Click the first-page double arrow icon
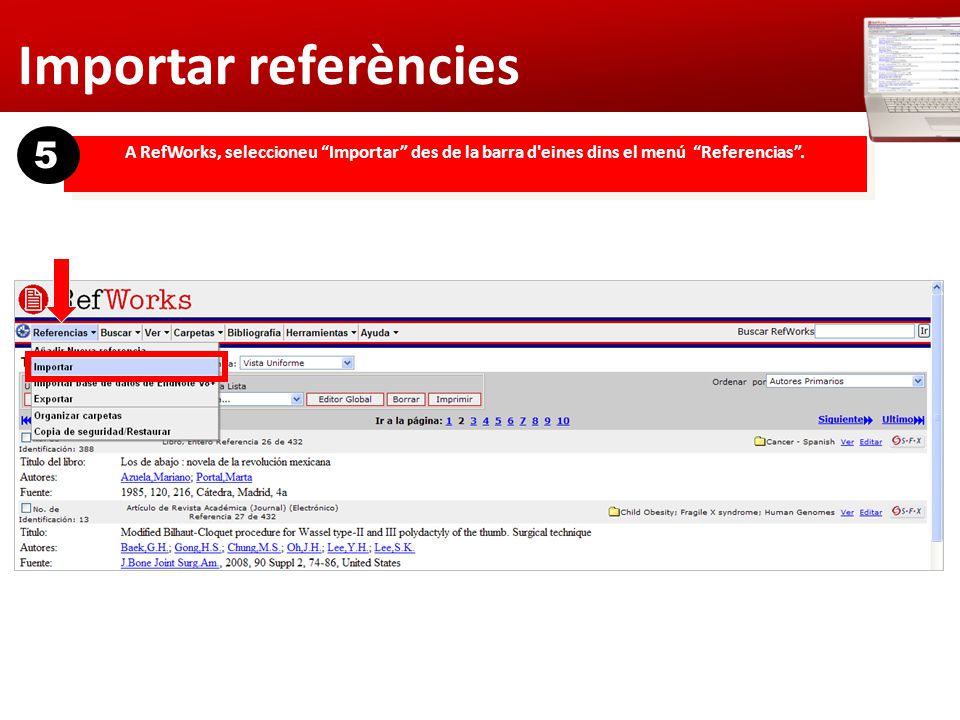 tap(26, 420)
